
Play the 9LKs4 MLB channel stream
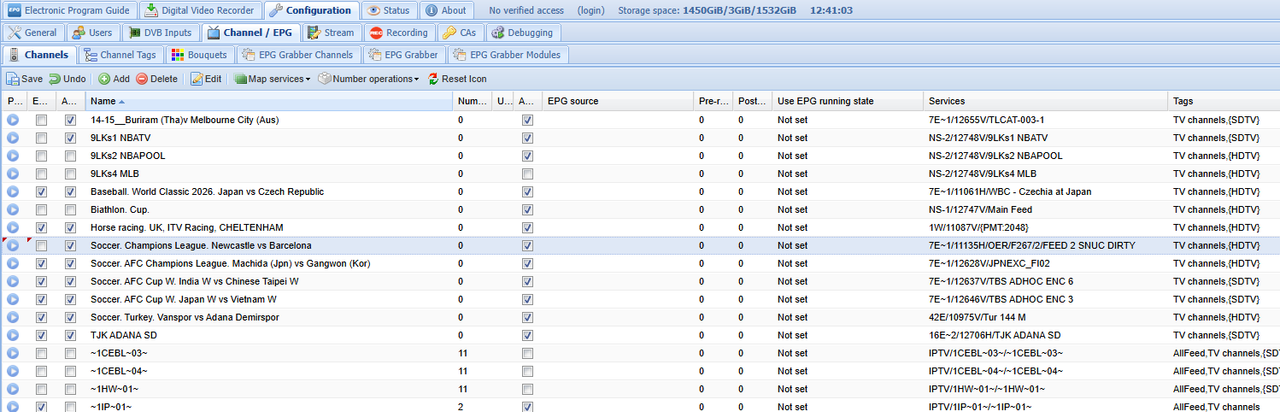pos(13,174)
